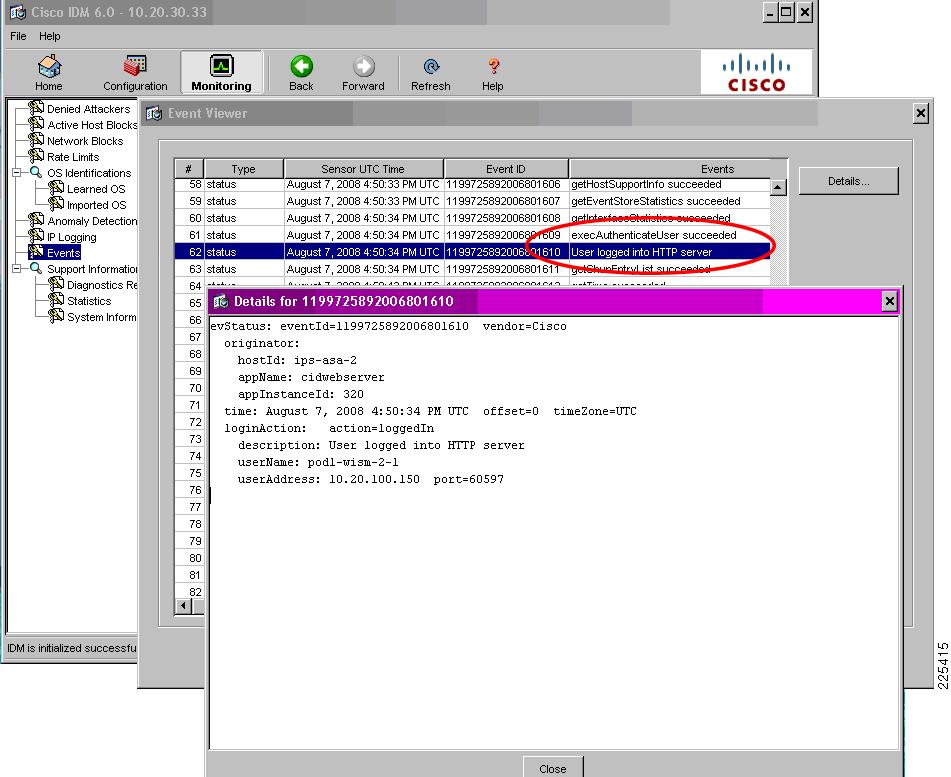Select OS Identifications tree label

[89, 173]
